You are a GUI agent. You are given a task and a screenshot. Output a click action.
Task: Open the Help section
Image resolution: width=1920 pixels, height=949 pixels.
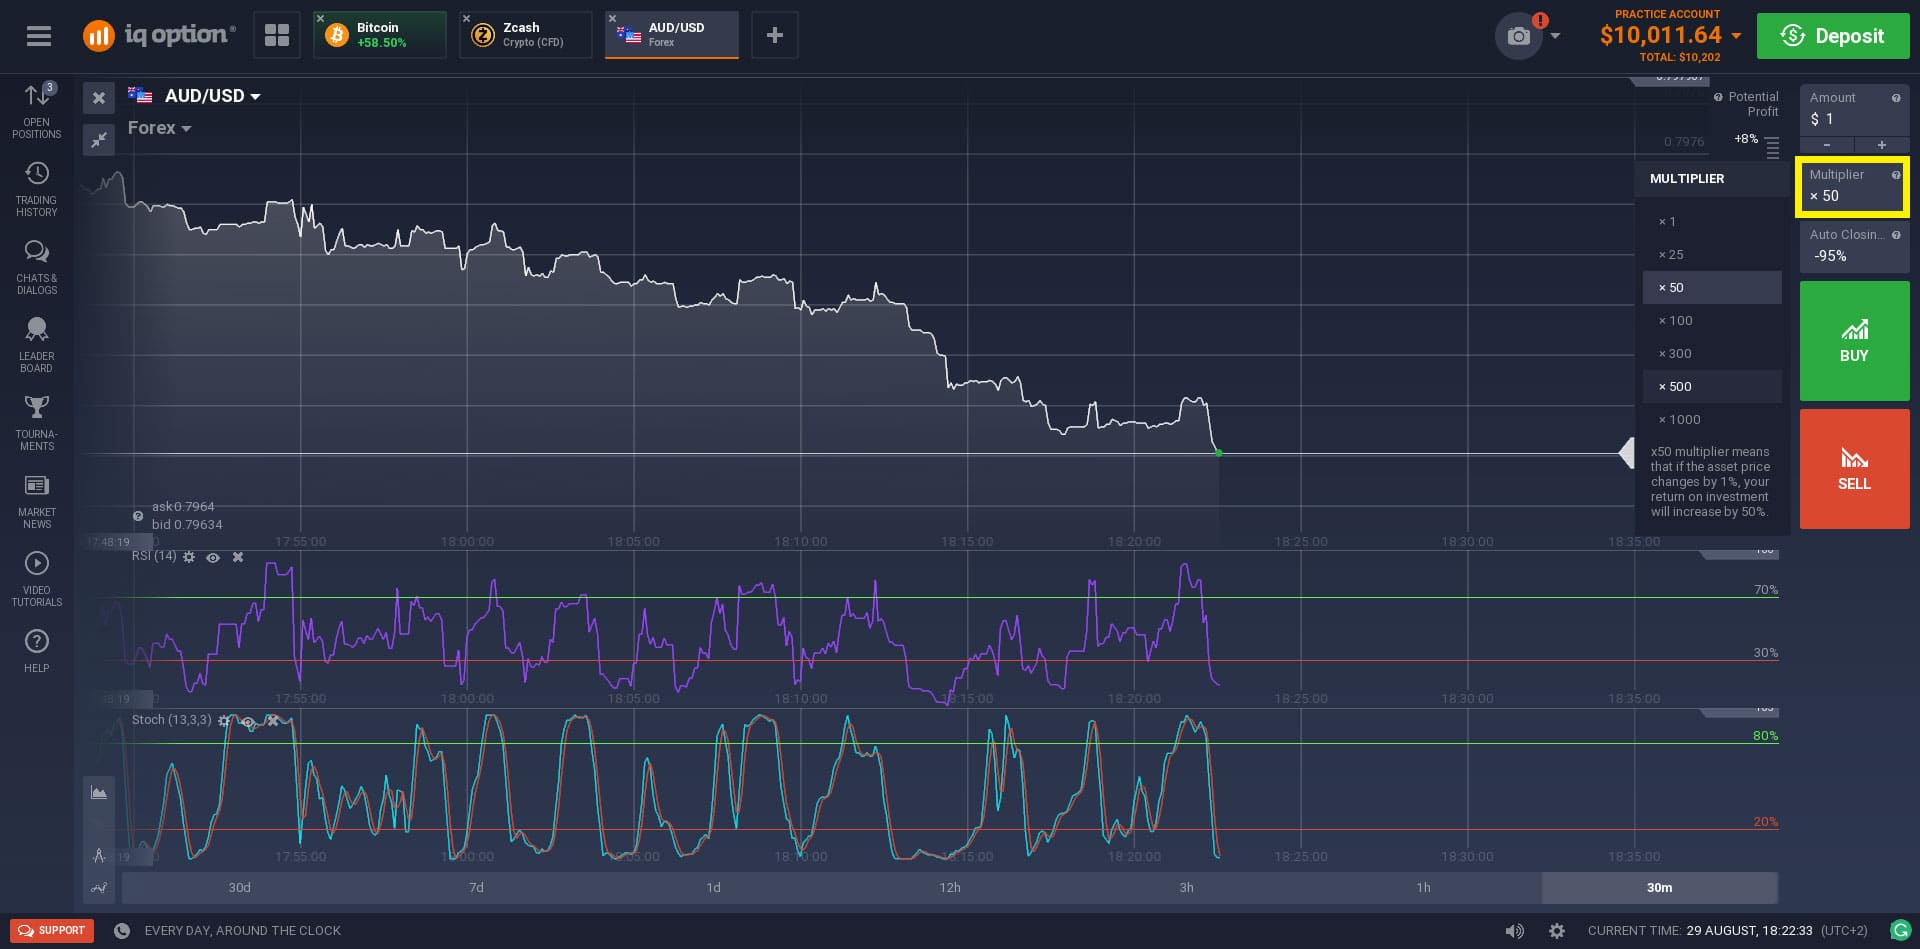coord(37,652)
